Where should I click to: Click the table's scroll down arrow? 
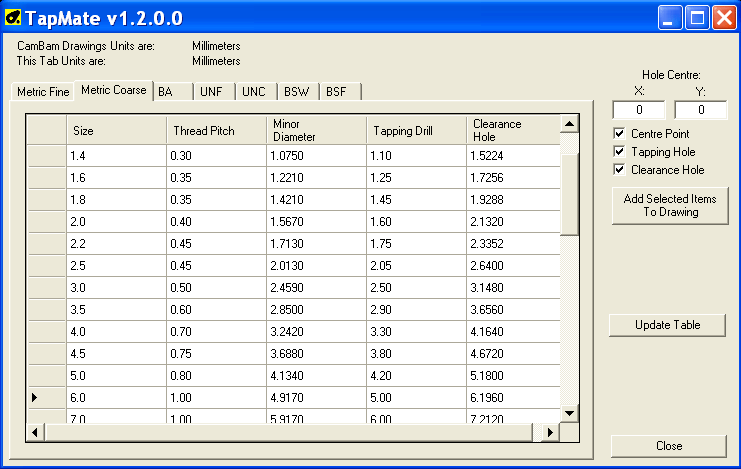pos(569,413)
